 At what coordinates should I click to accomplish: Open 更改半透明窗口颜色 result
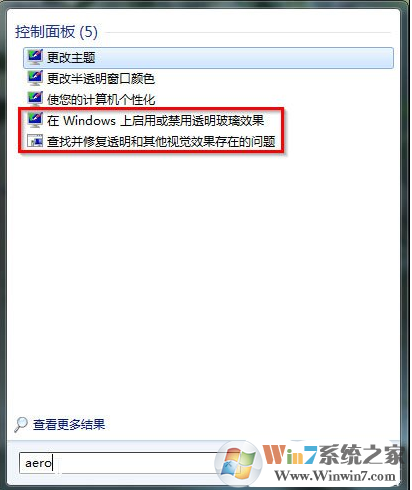(x=101, y=79)
